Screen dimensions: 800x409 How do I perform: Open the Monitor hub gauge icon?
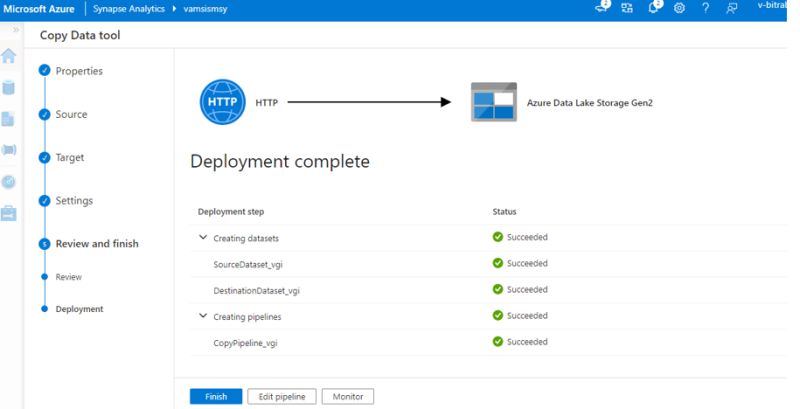(x=9, y=182)
